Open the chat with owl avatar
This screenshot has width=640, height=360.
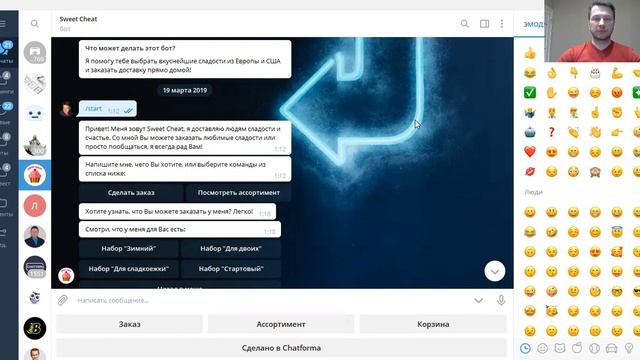[35, 298]
